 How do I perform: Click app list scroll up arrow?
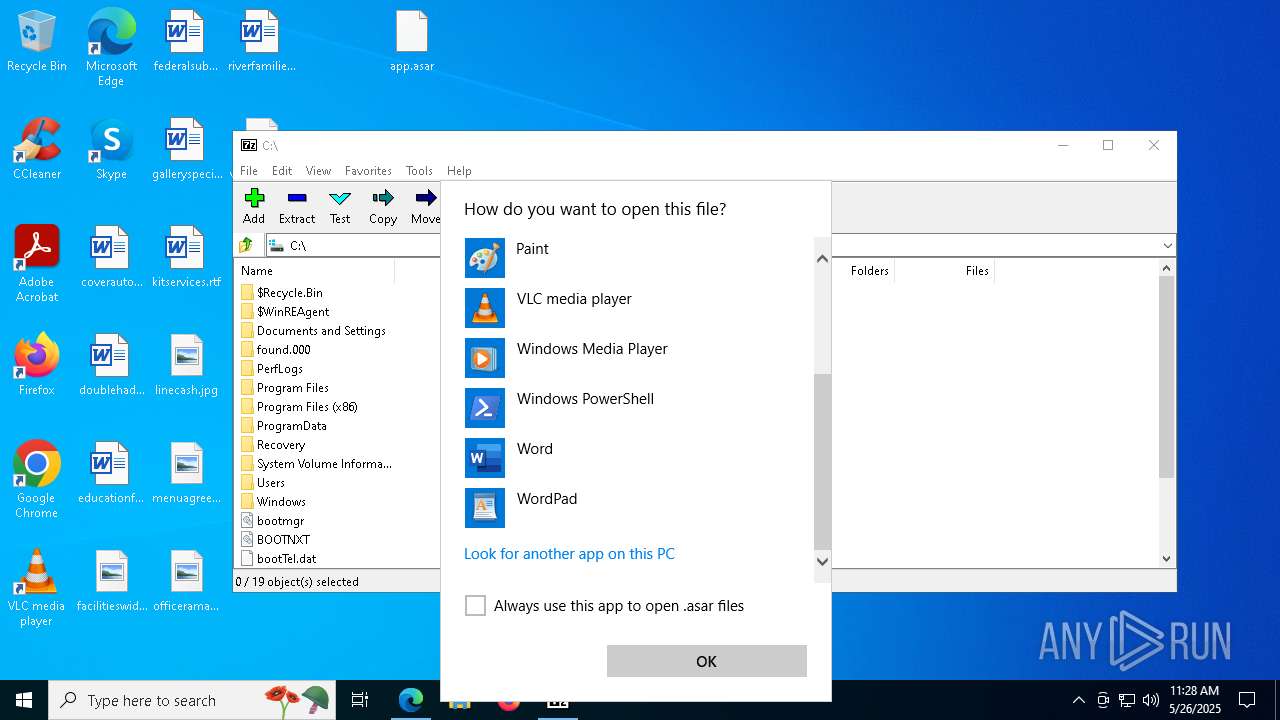click(822, 259)
